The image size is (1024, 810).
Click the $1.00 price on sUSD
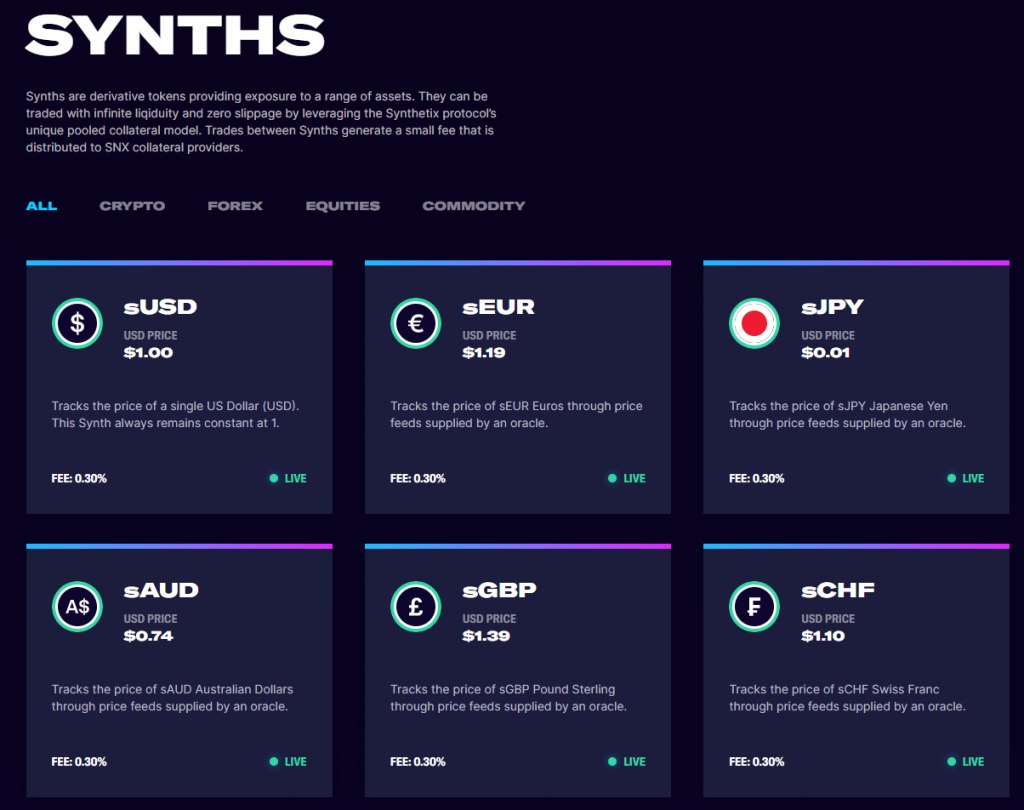point(148,353)
